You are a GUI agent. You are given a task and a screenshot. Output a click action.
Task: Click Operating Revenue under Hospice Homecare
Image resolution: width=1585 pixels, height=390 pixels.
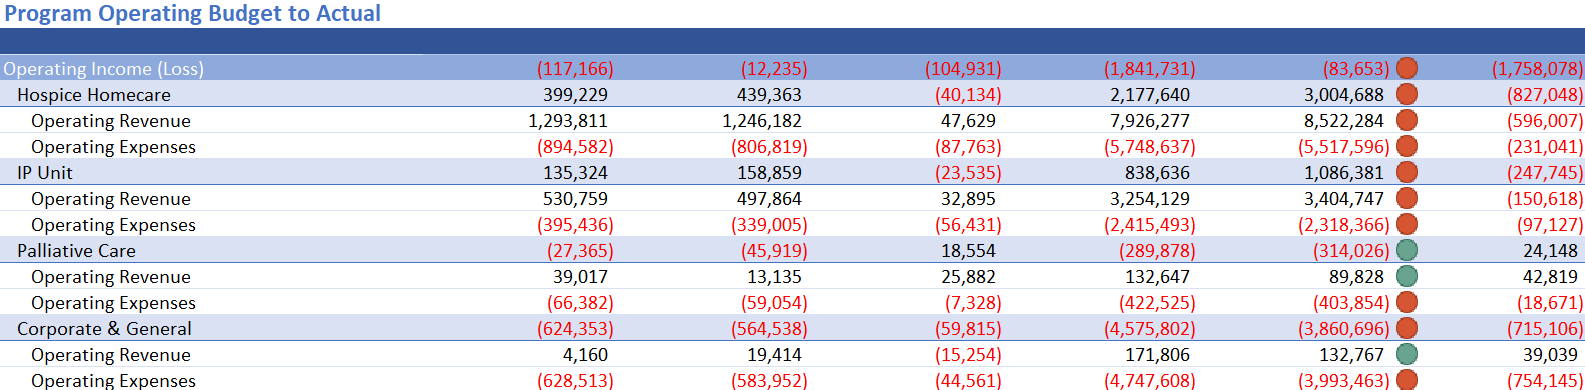click(111, 121)
